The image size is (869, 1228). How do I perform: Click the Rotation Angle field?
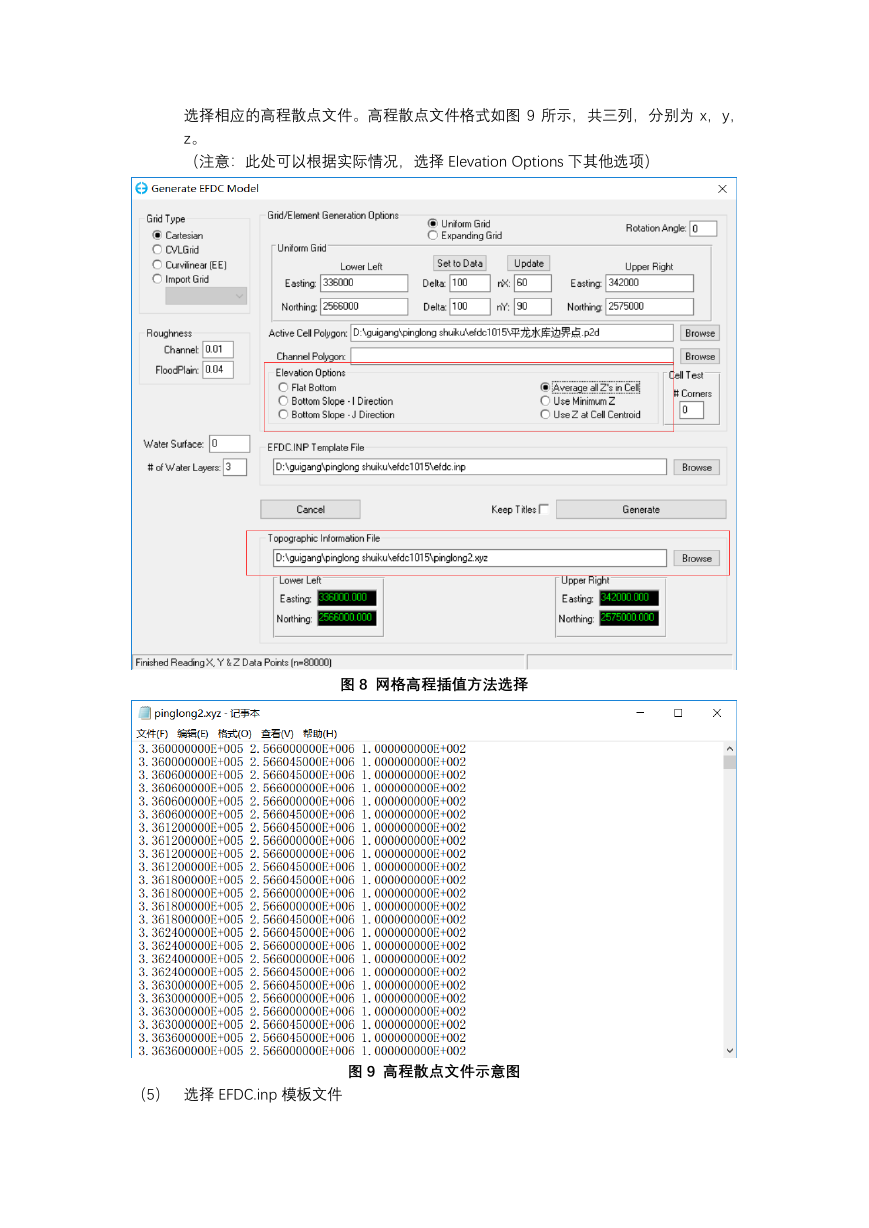point(702,229)
